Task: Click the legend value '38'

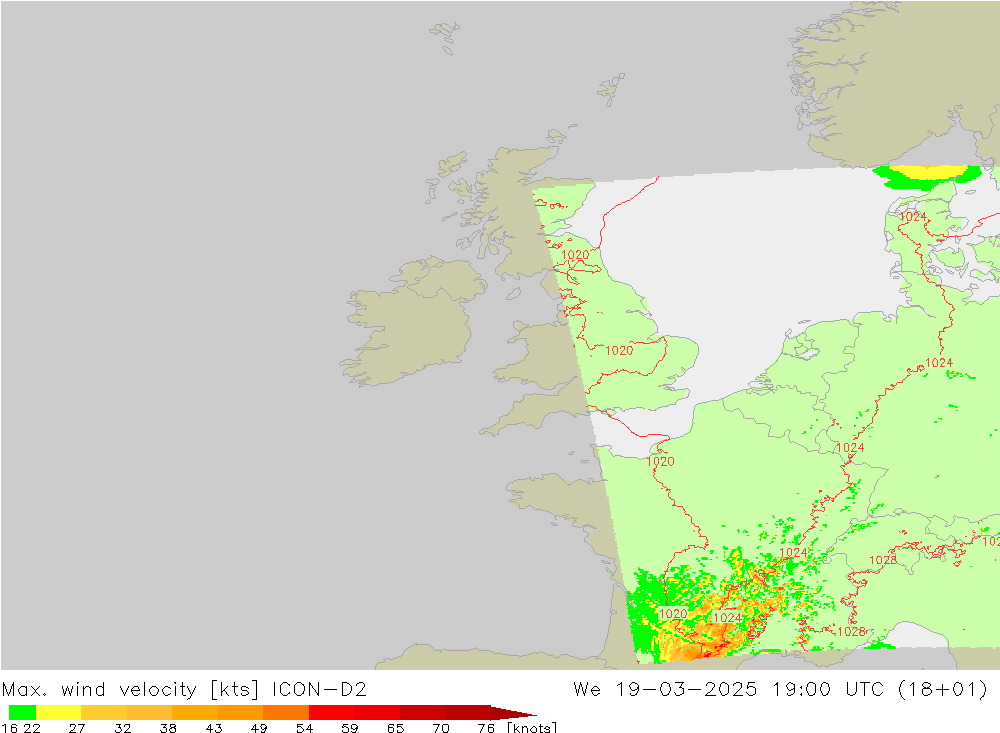Action: (x=168, y=728)
